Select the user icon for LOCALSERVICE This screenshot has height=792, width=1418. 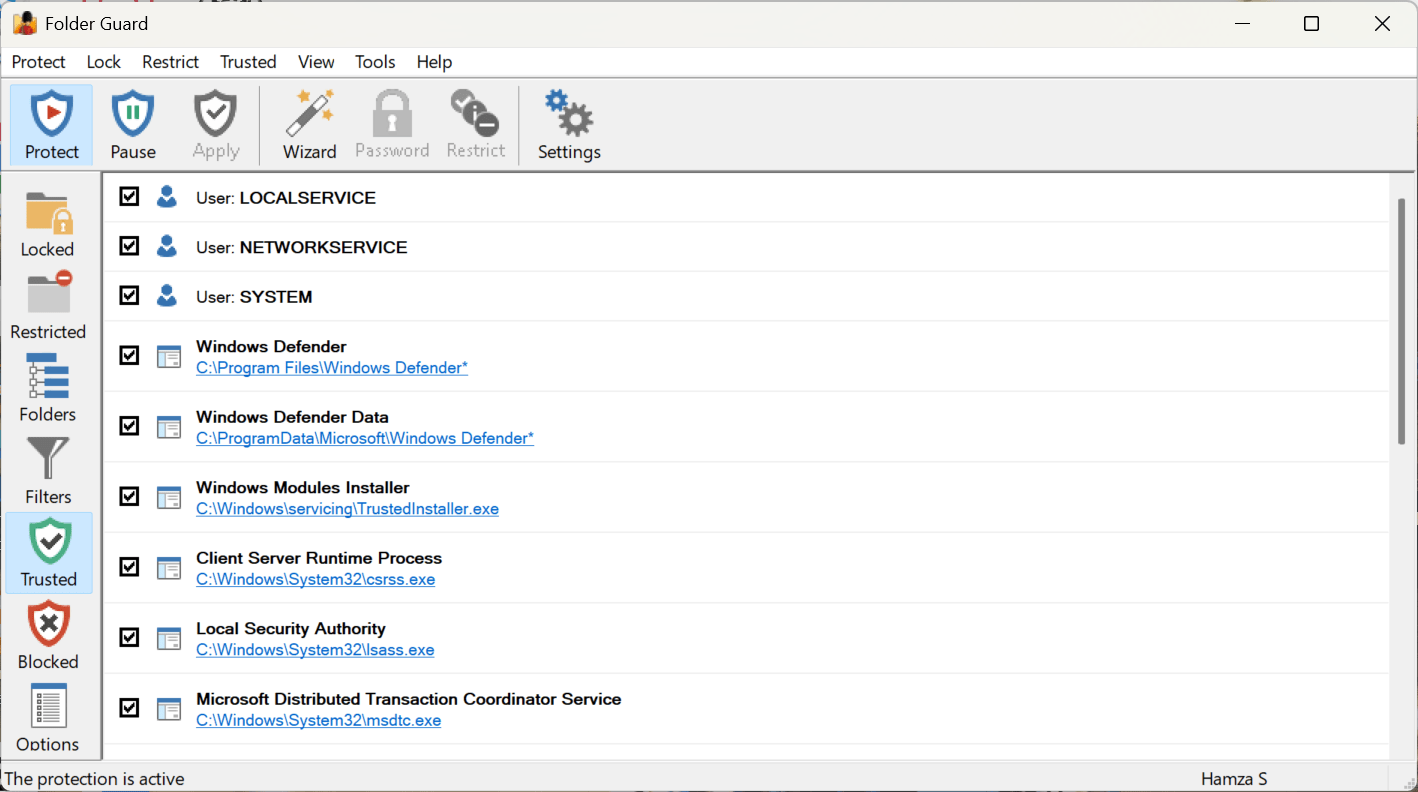tap(167, 197)
